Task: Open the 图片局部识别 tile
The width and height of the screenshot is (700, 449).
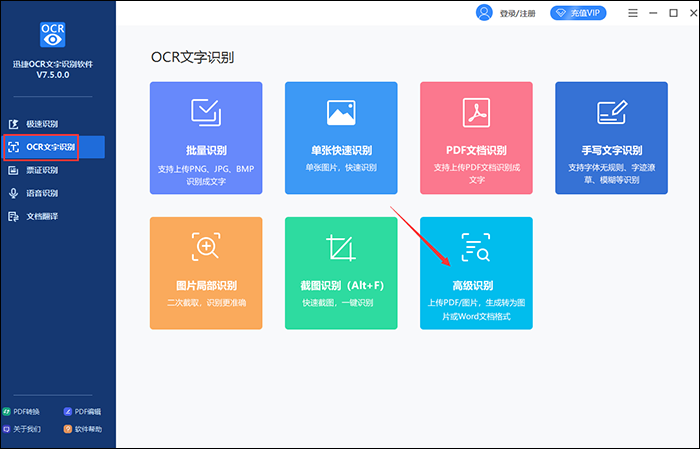Action: click(x=206, y=273)
